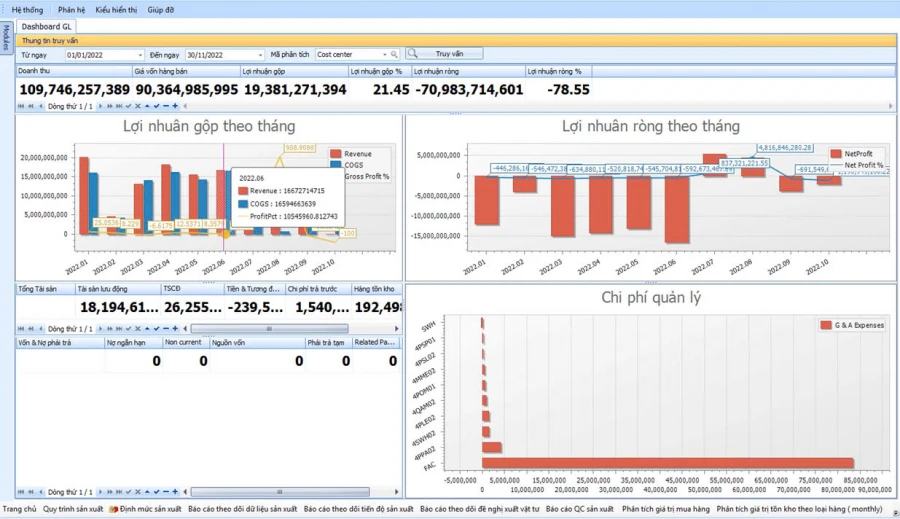This screenshot has height=519, width=900.
Task: Click minus (delete) icon in Tổng Tài sản navigator
Action: (x=166, y=329)
